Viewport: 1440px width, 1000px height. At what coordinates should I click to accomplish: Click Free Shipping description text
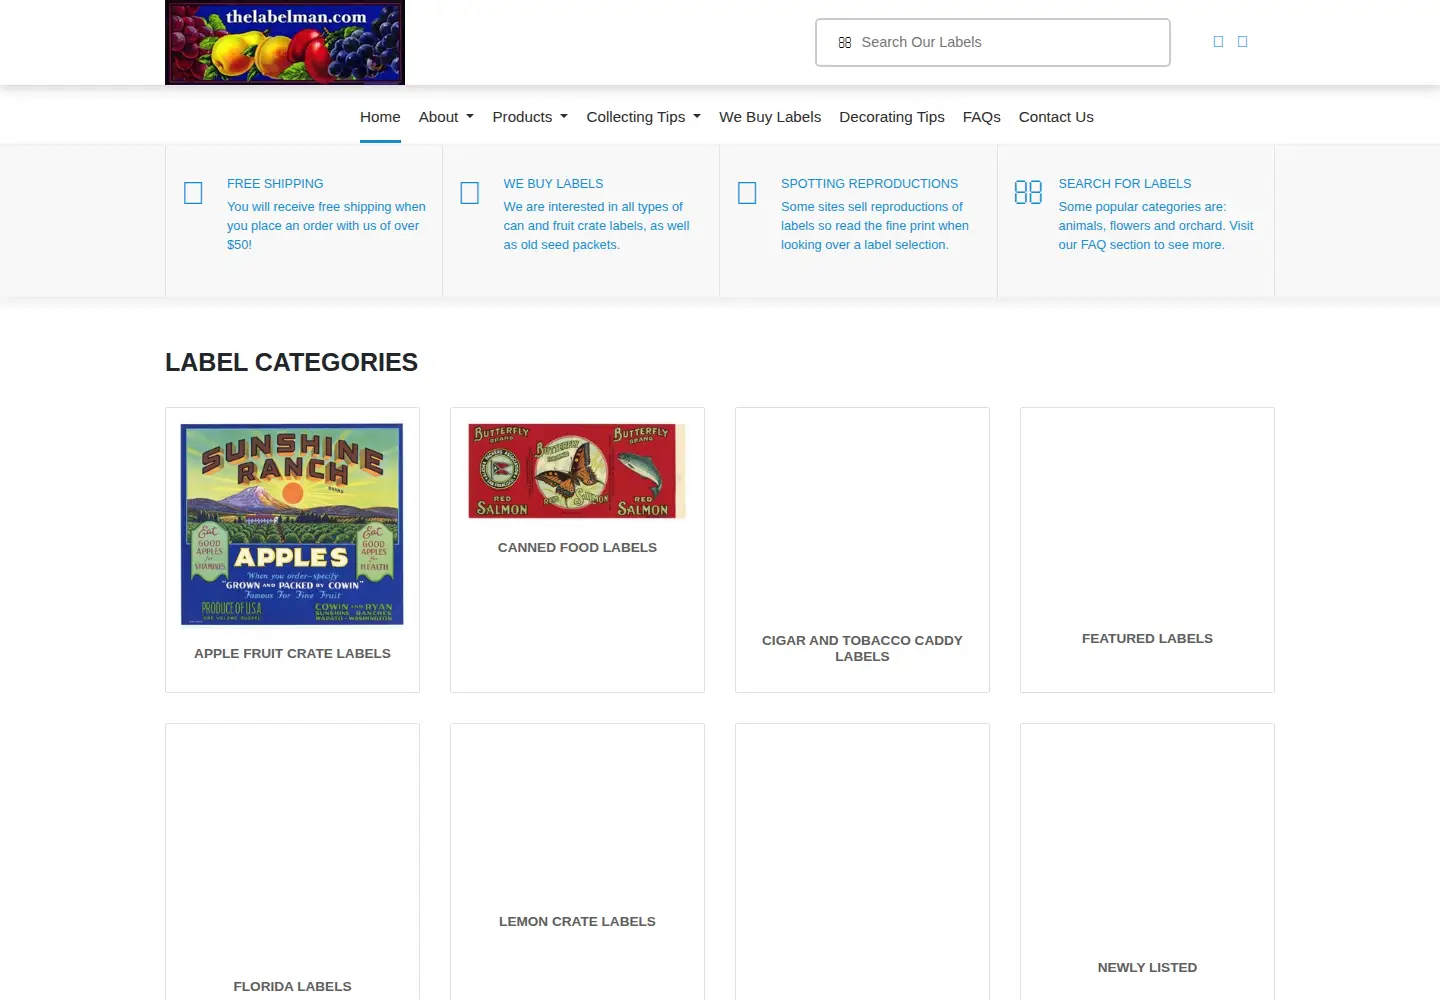[x=326, y=226]
